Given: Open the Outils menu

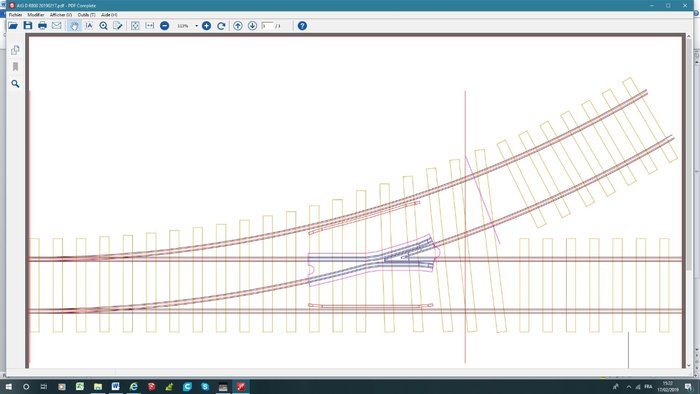Looking at the screenshot, I should [x=86, y=15].
